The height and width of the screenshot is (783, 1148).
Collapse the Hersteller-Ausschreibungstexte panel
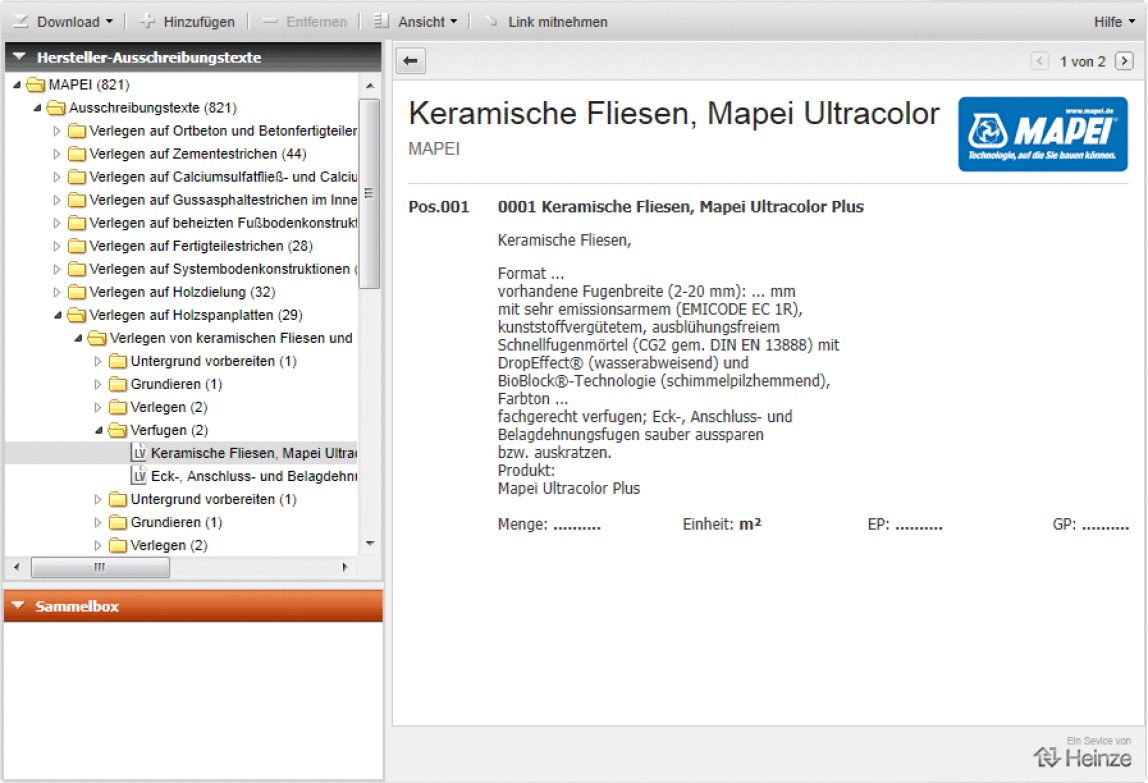coord(20,56)
